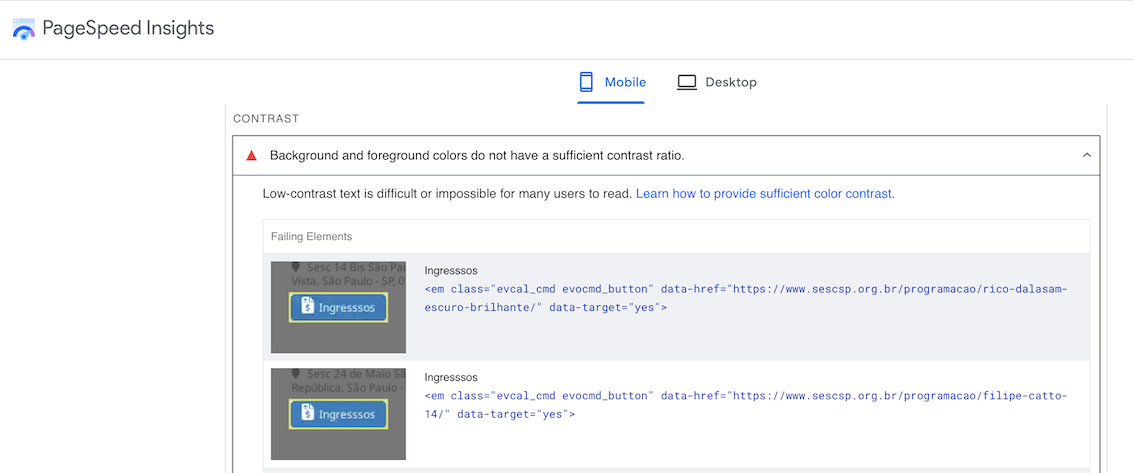The image size is (1134, 473).
Task: Open the Sesc 24 de Maio Ingresssos thumbnail
Action: tap(338, 414)
